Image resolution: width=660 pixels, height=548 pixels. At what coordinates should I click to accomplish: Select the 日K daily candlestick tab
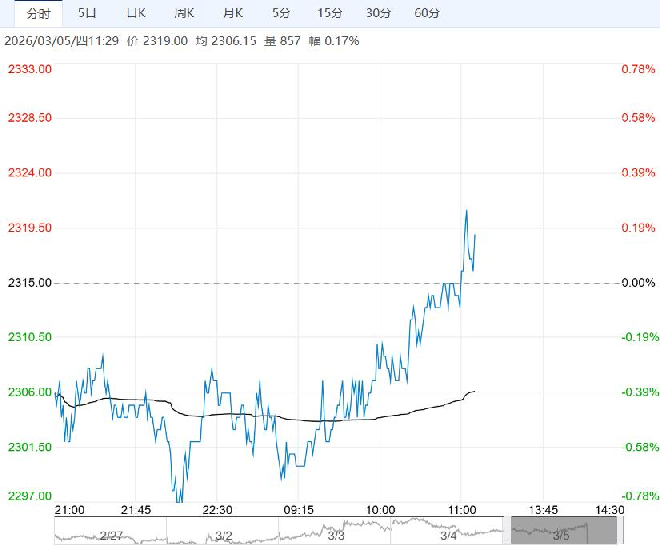(136, 13)
